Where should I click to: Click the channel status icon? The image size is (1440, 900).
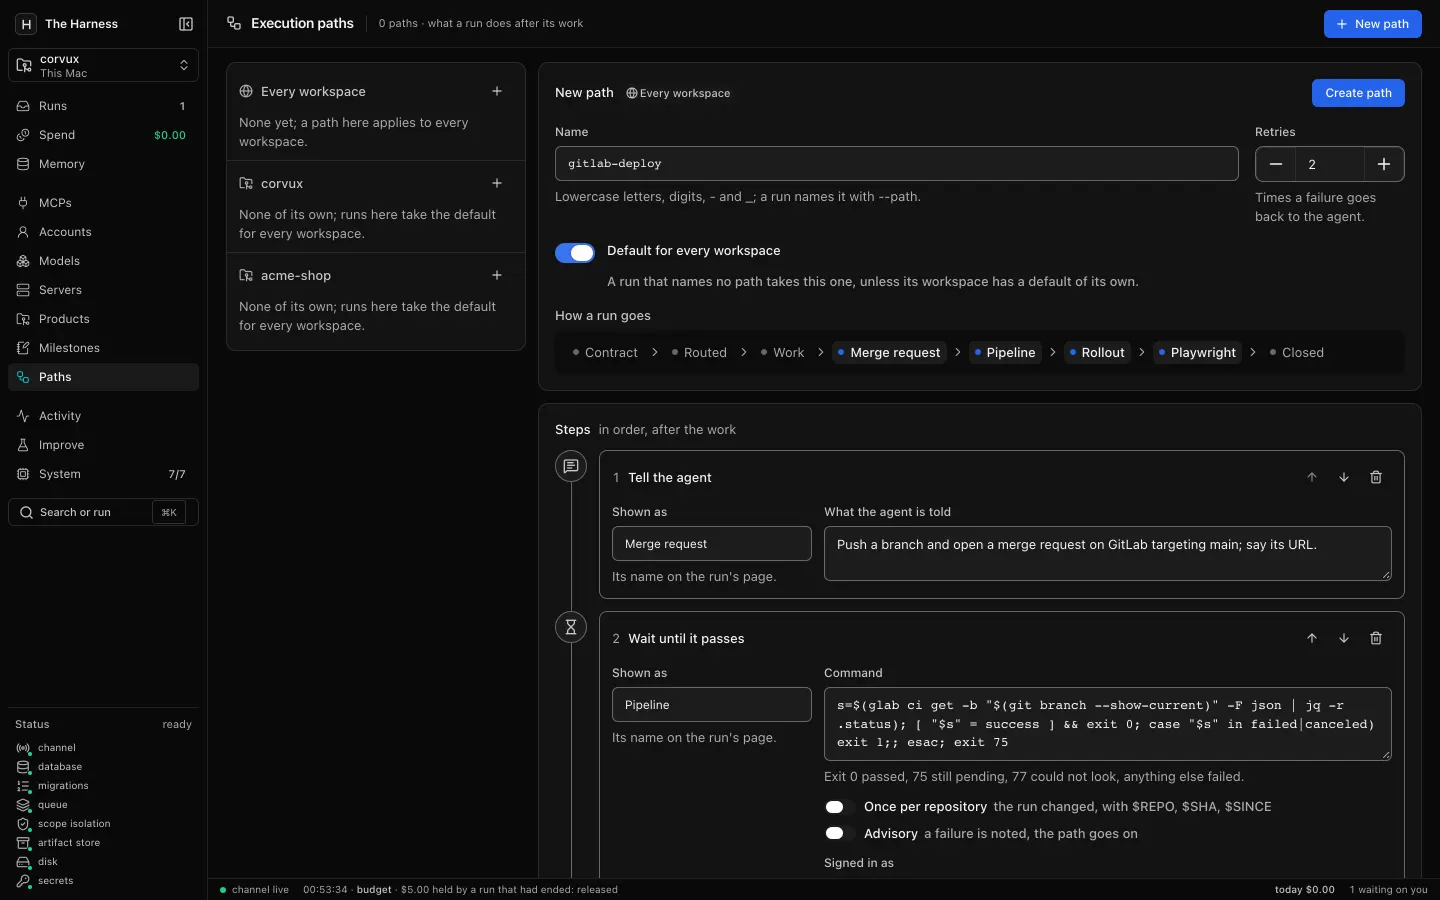[23, 748]
